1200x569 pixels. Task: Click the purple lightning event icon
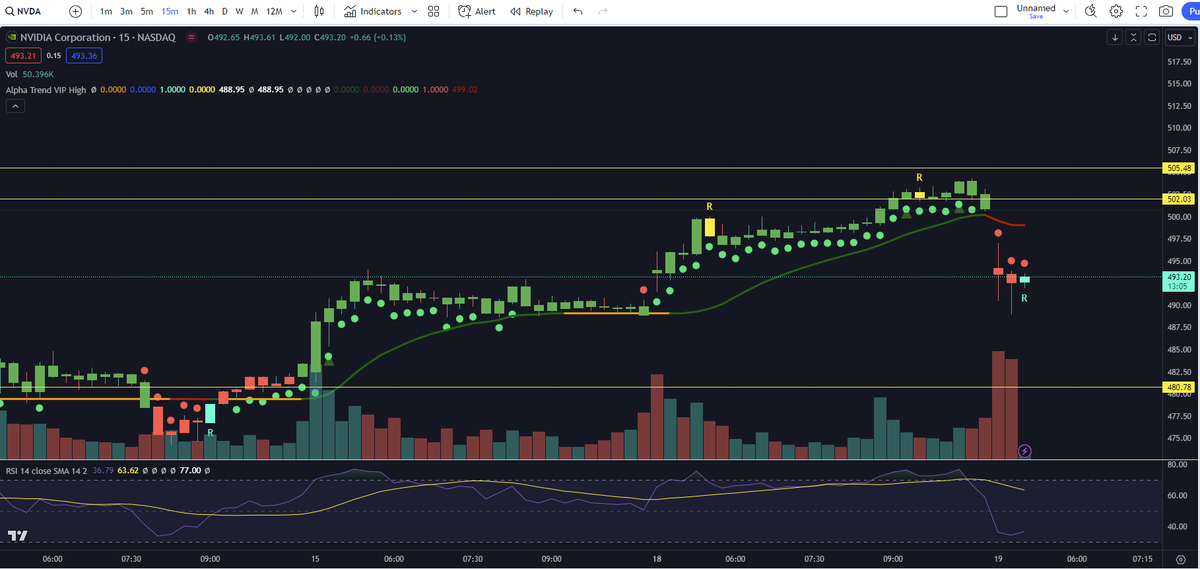1024,451
